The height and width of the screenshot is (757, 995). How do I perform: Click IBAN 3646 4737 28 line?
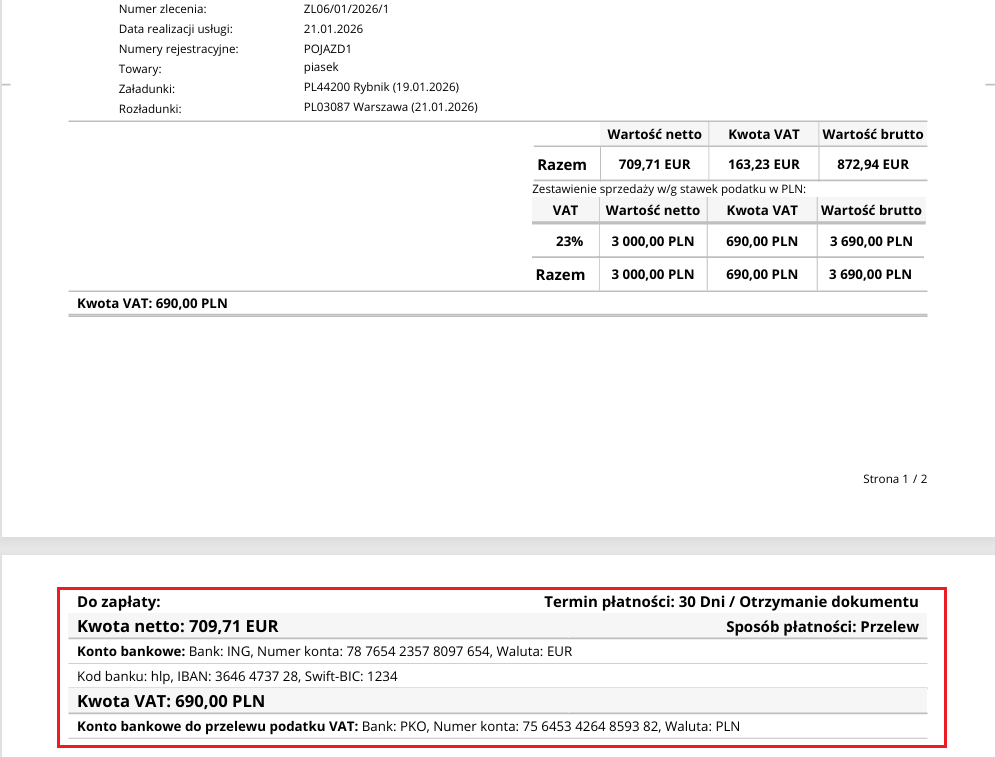(x=237, y=676)
